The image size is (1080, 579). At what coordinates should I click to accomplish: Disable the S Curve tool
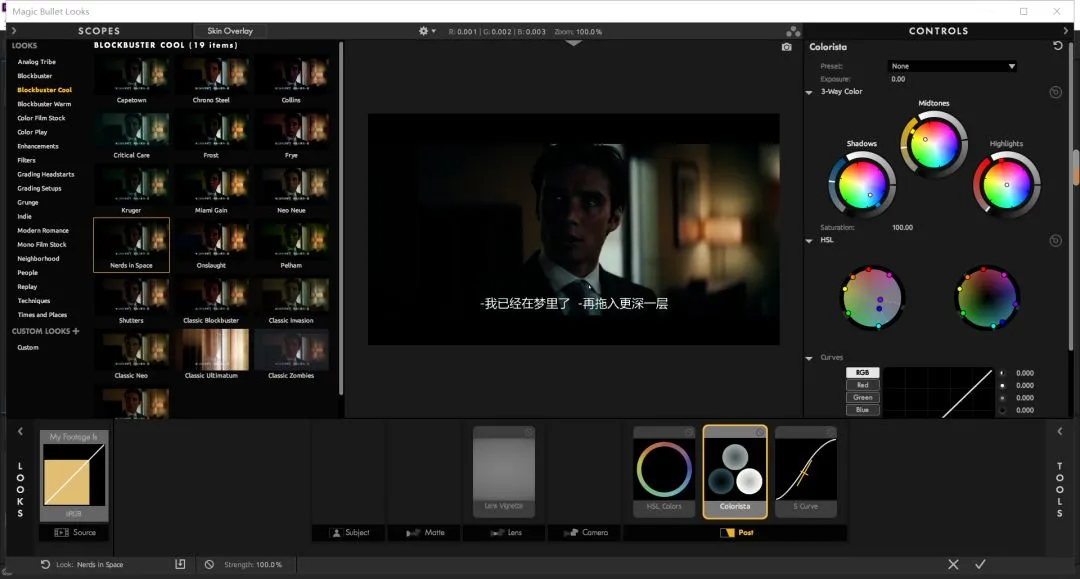pos(830,432)
